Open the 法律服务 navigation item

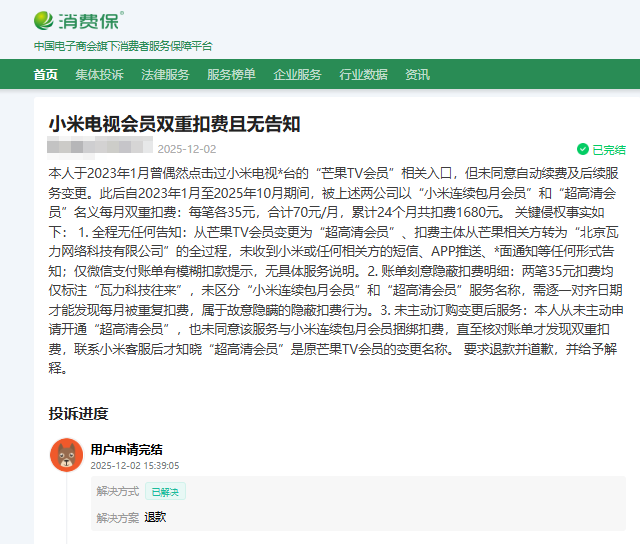tap(165, 74)
